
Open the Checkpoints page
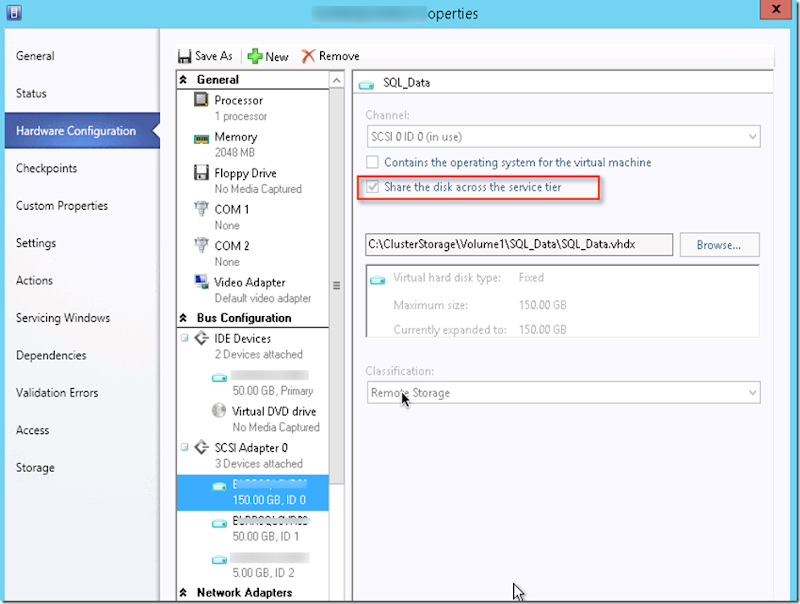pyautogui.click(x=46, y=168)
